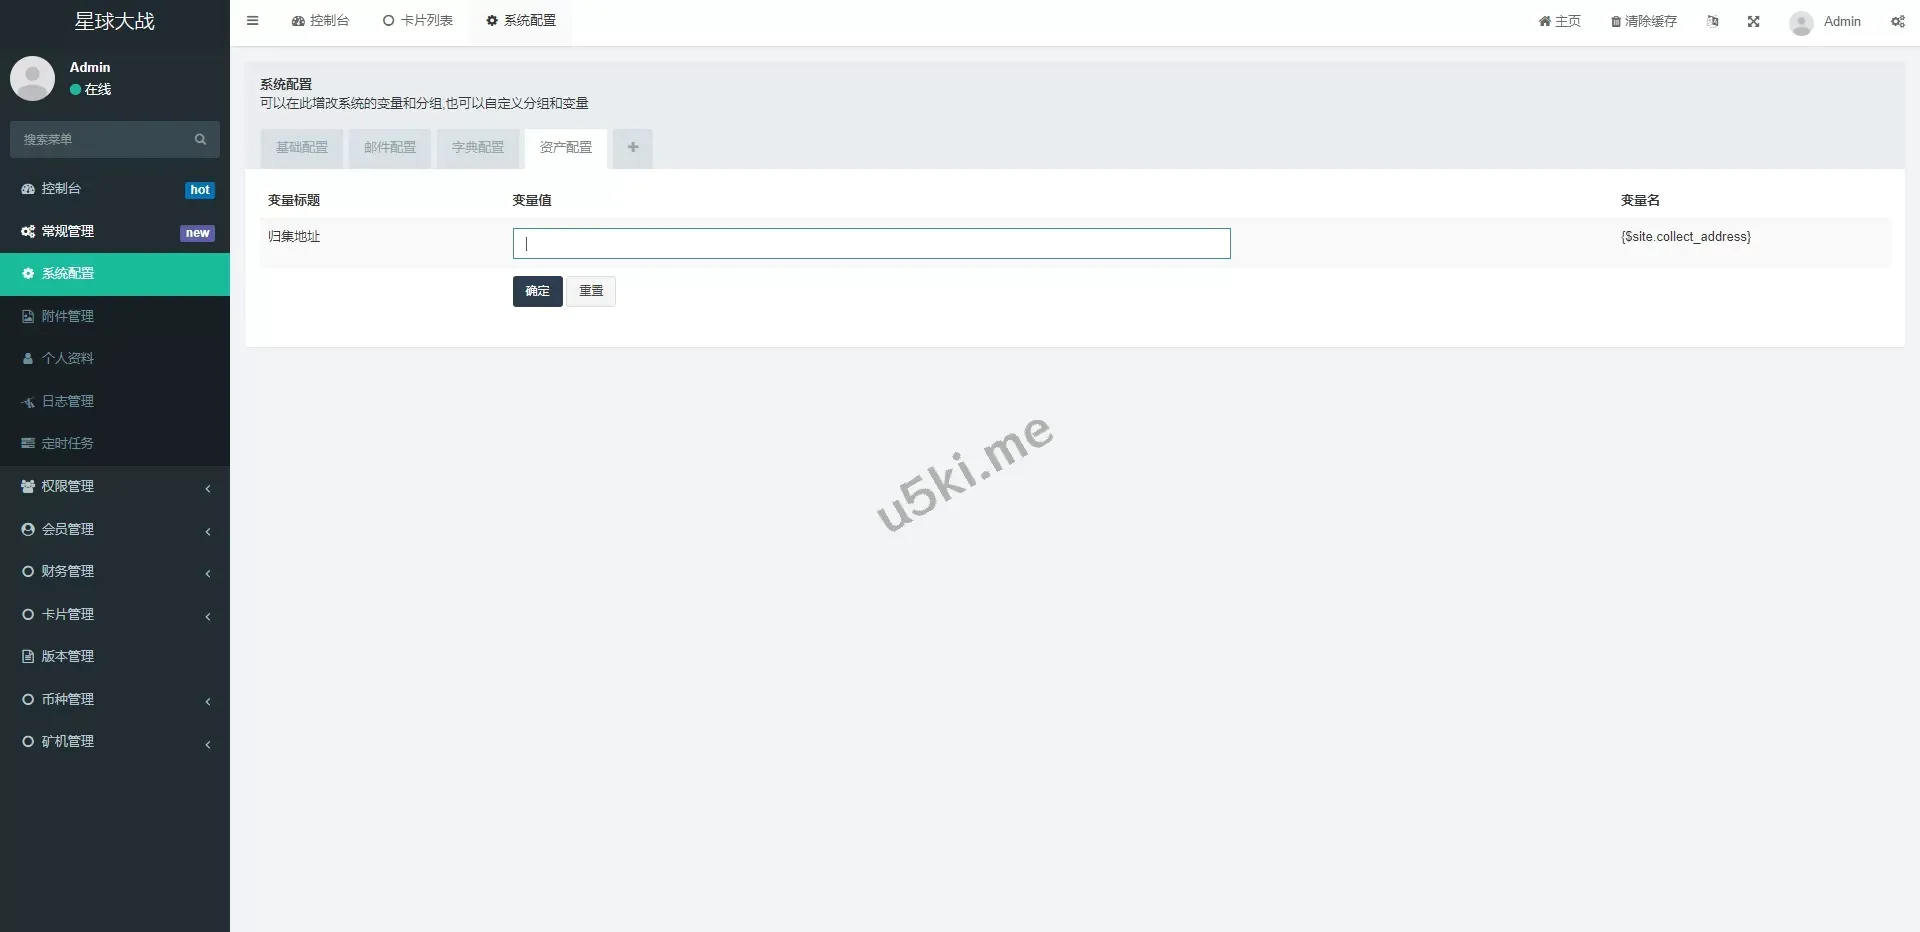
Task: Expand the 权限管理 sidebar menu
Action: (x=115, y=487)
